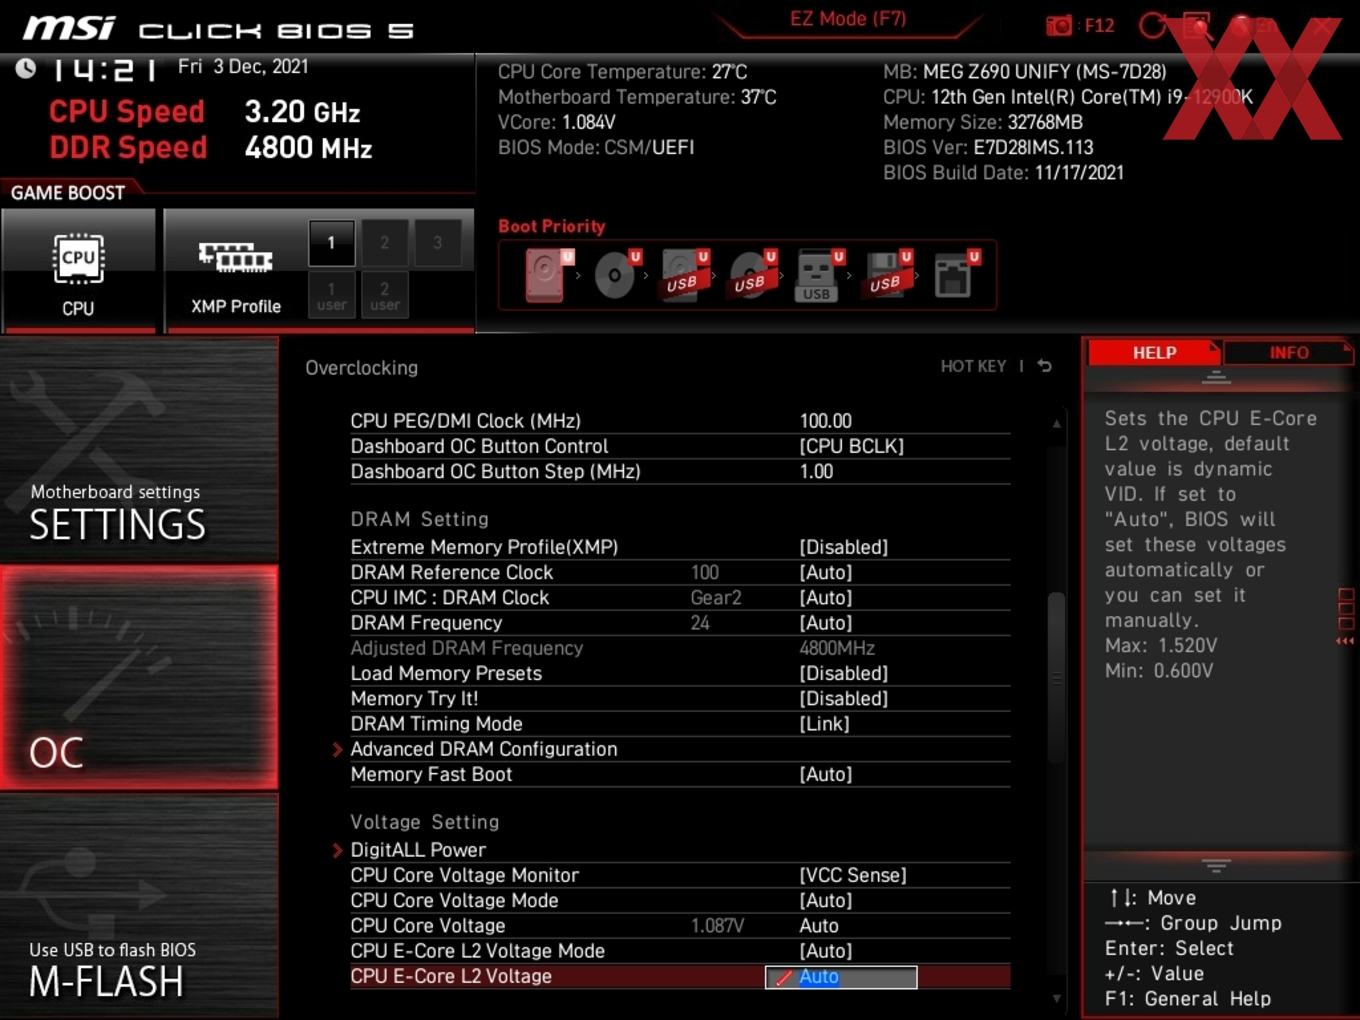1360x1020 pixels.
Task: Click the BIOS Ver E7D28IMS.113 text
Action: tap(988, 147)
